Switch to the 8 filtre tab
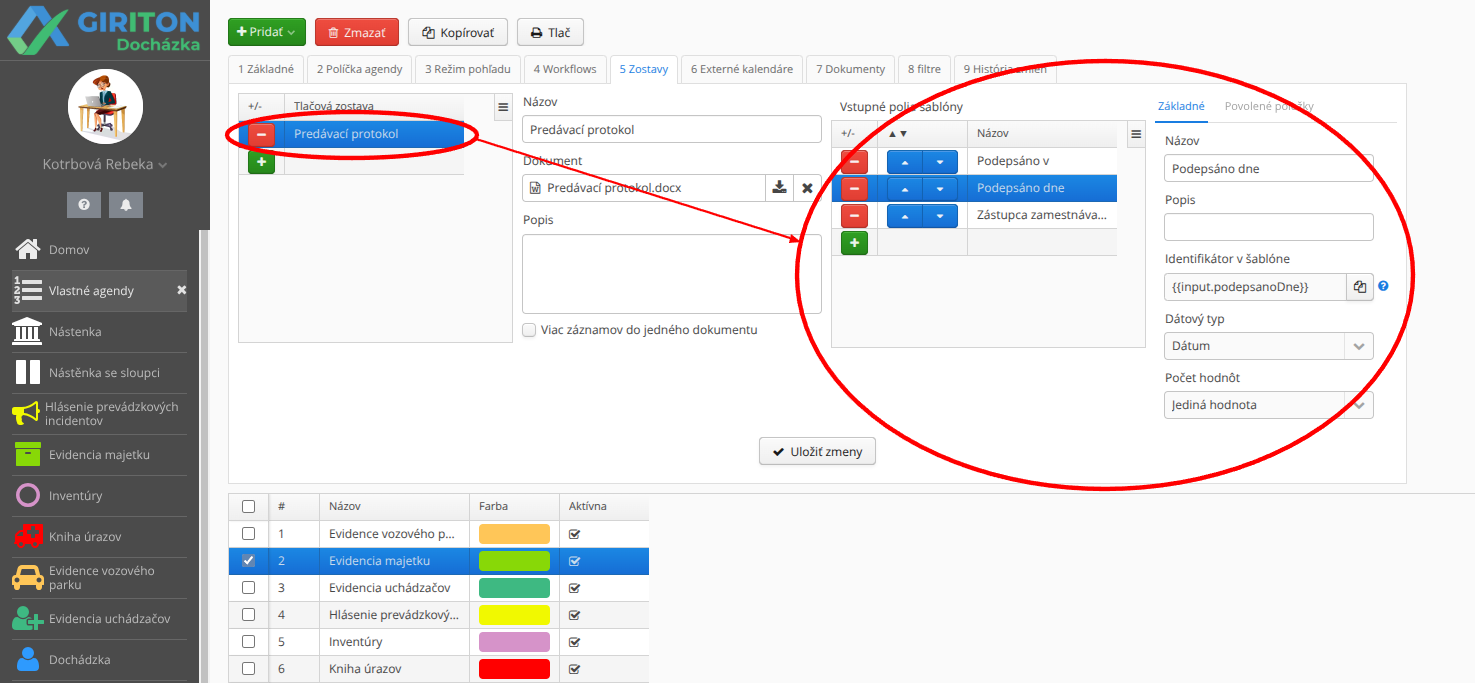The image size is (1475, 683). pyautogui.click(x=924, y=69)
